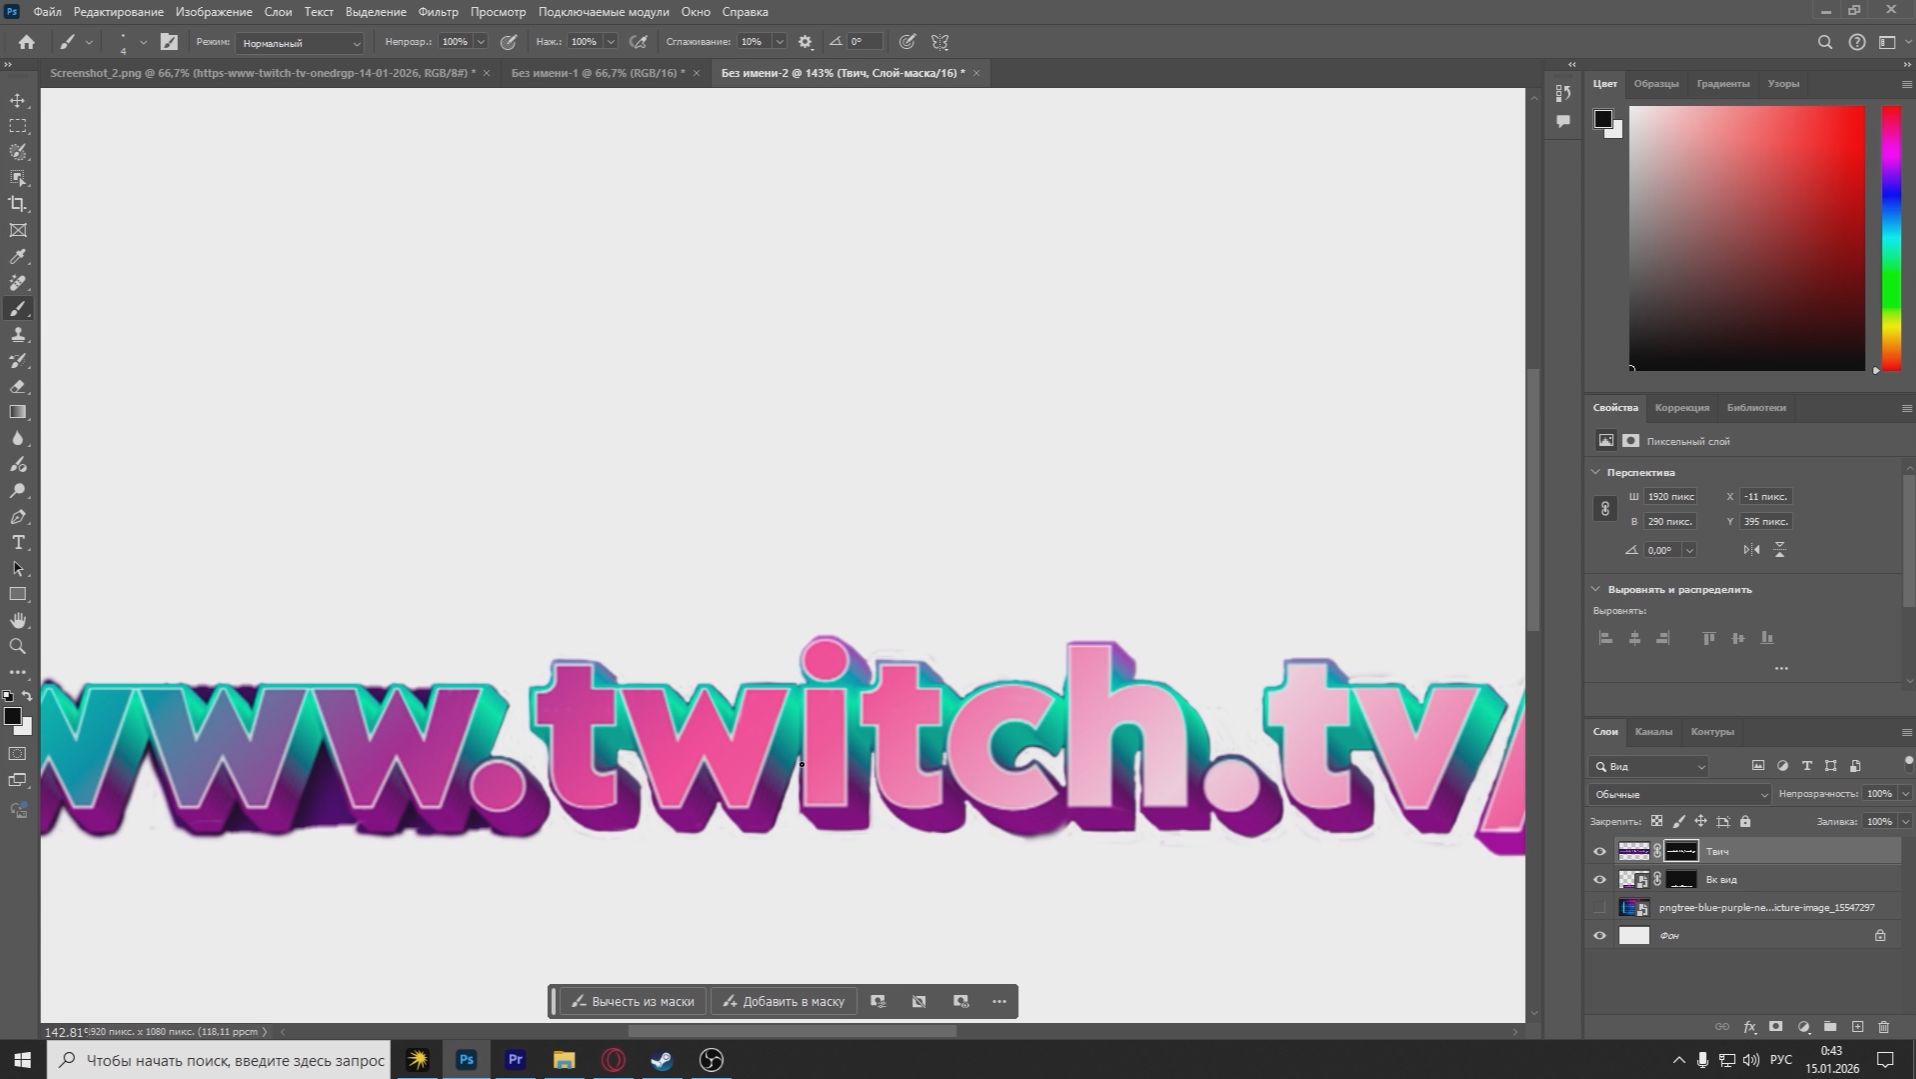The width and height of the screenshot is (1916, 1079).
Task: Create new adjustment layer icon
Action: (x=1804, y=1027)
